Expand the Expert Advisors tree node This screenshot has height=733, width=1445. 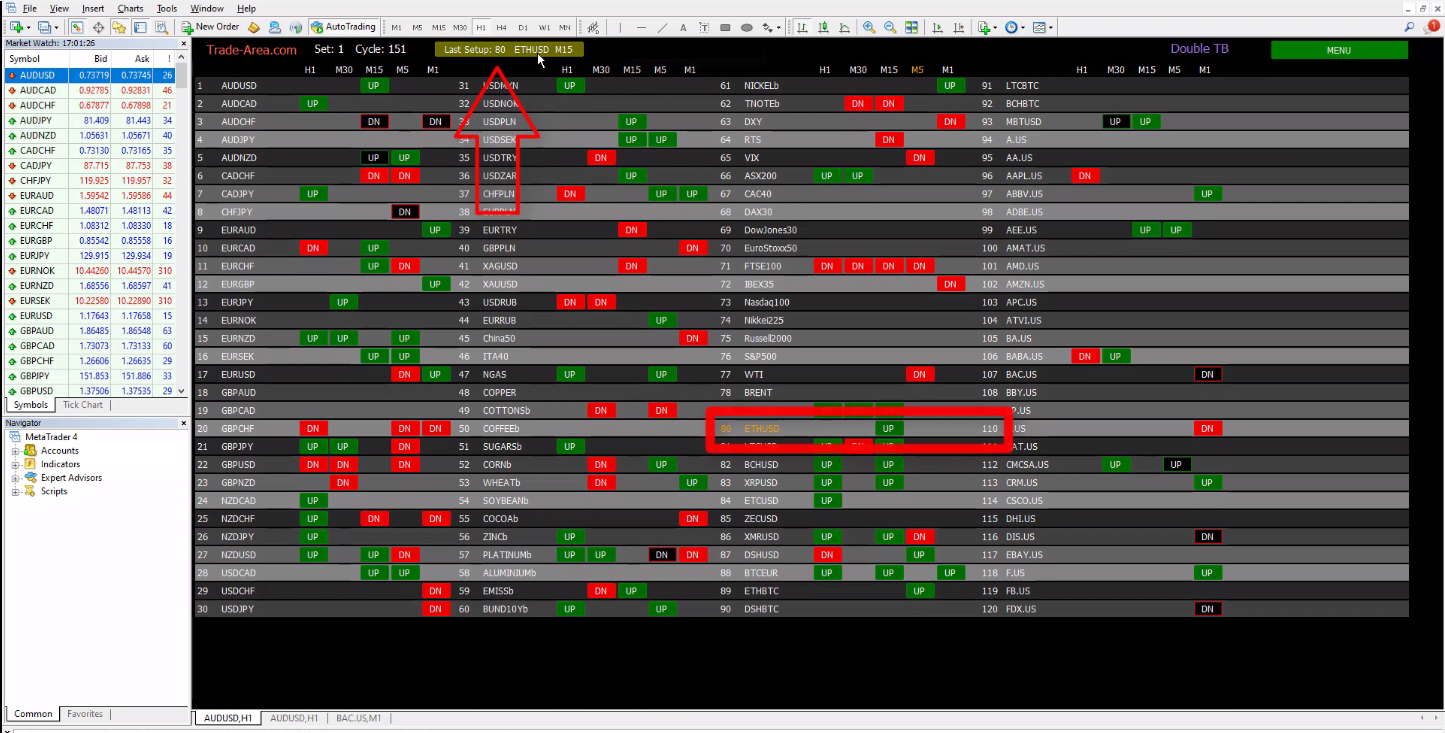(x=15, y=478)
